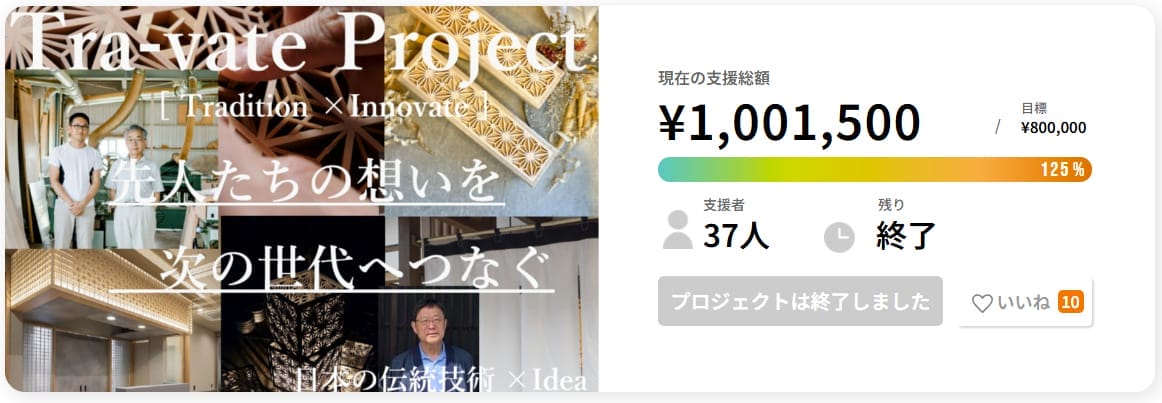Click the 終了 remaining time text
This screenshot has width=1162, height=403.
pyautogui.click(x=906, y=236)
